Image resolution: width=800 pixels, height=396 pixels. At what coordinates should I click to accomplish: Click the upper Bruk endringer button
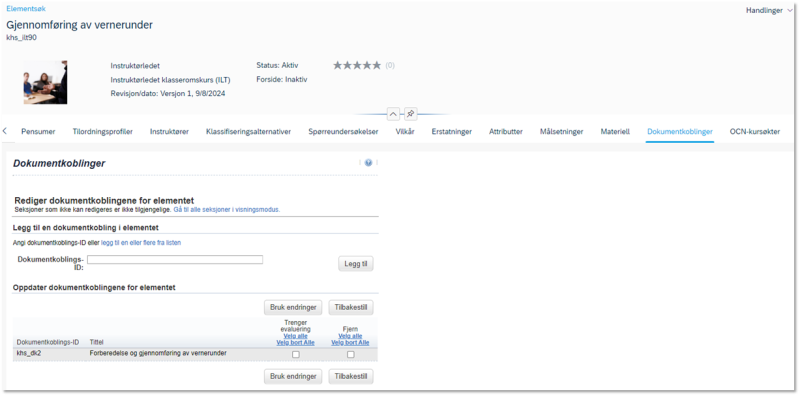293,308
